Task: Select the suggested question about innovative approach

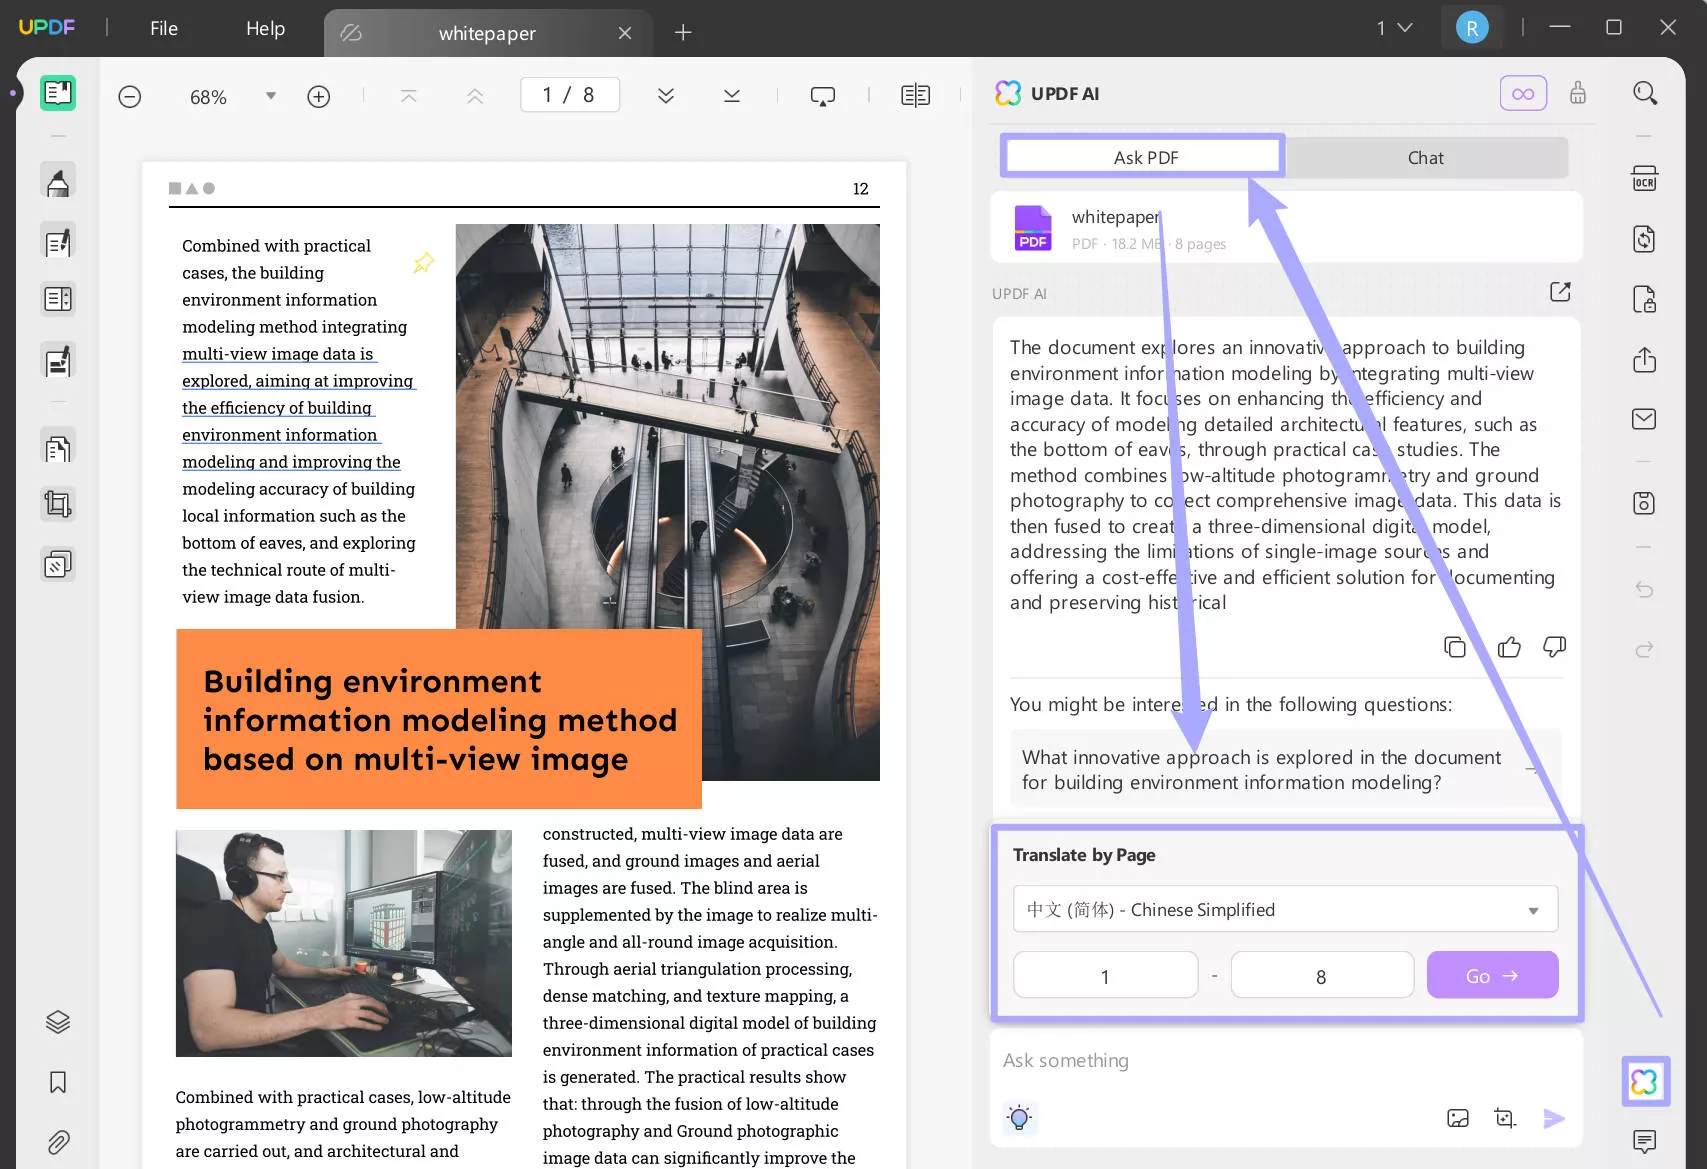Action: tap(1285, 769)
